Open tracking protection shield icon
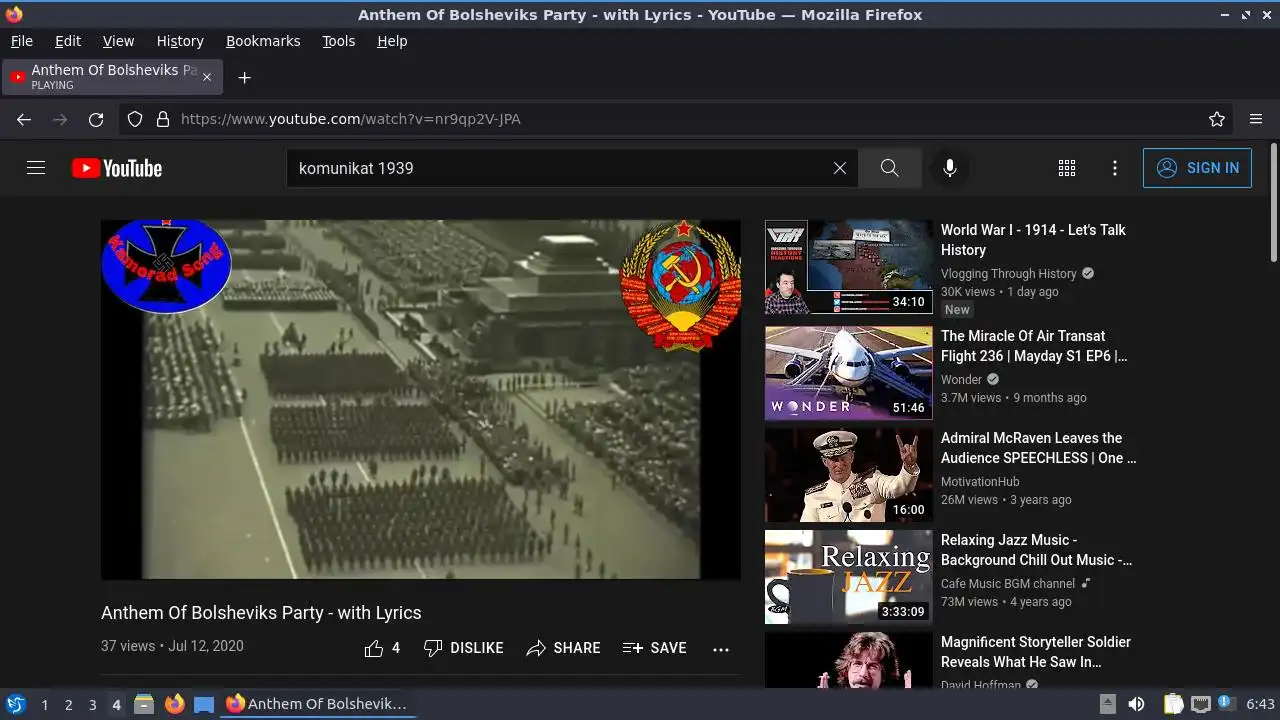The height and width of the screenshot is (720, 1280). [x=135, y=119]
